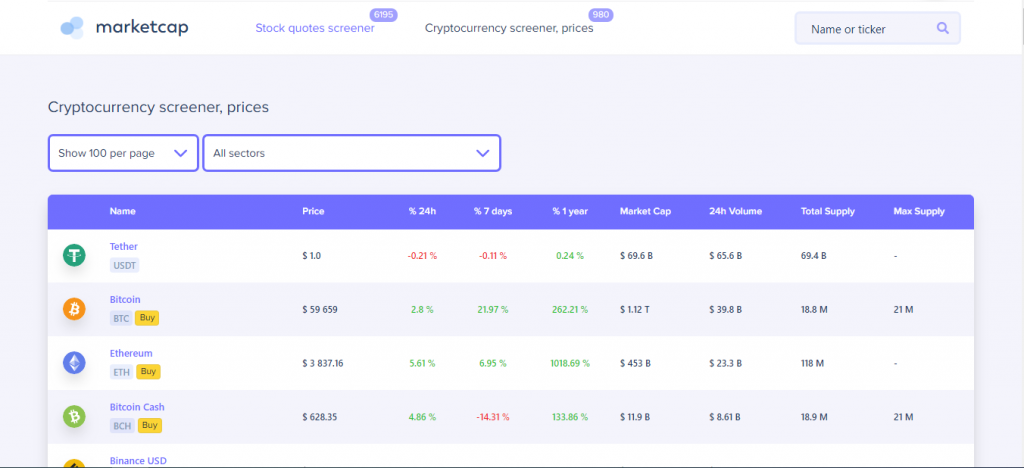Viewport: 1024px width, 468px height.
Task: Click Ethereum's market cap $ 453 B
Action: tap(635, 363)
